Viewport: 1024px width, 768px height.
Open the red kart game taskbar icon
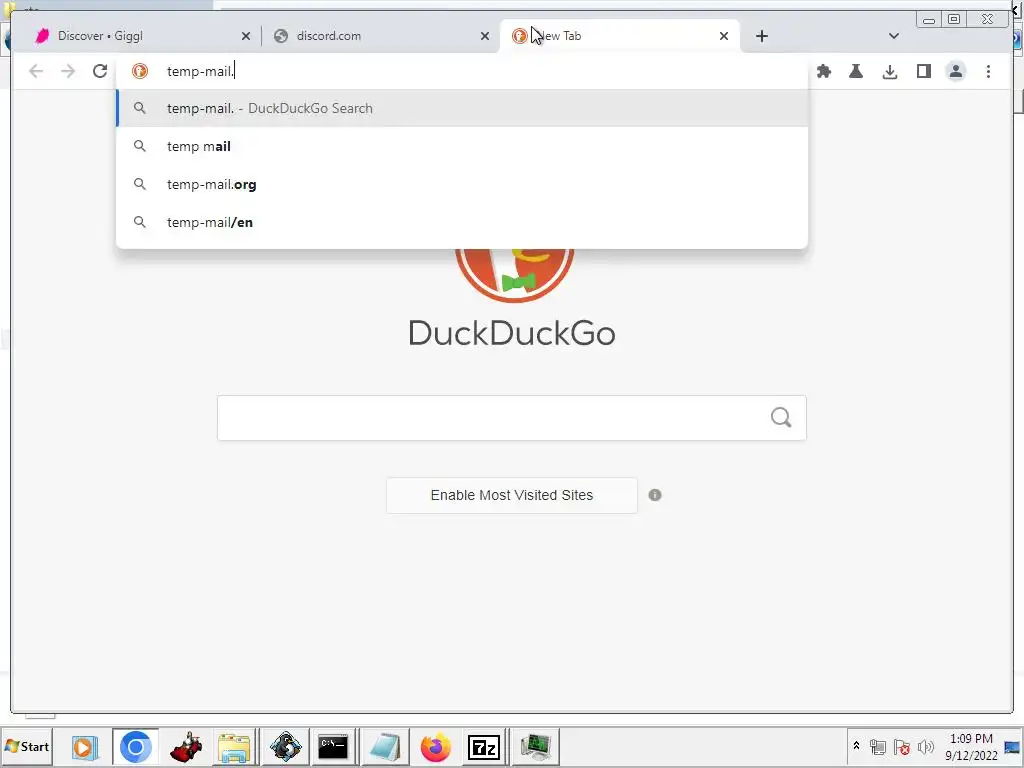(x=186, y=746)
